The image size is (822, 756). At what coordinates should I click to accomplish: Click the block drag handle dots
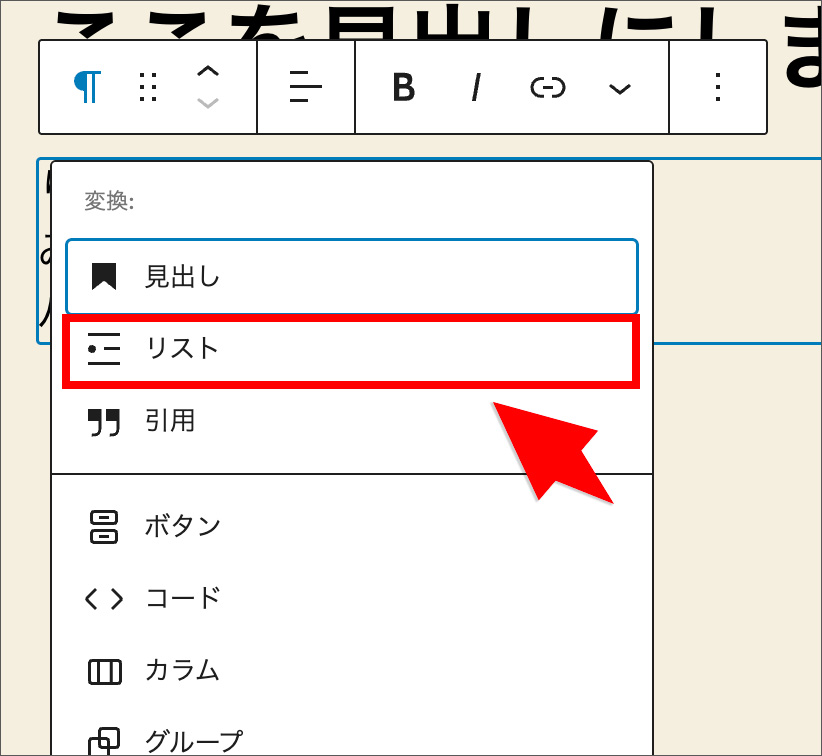[x=148, y=88]
